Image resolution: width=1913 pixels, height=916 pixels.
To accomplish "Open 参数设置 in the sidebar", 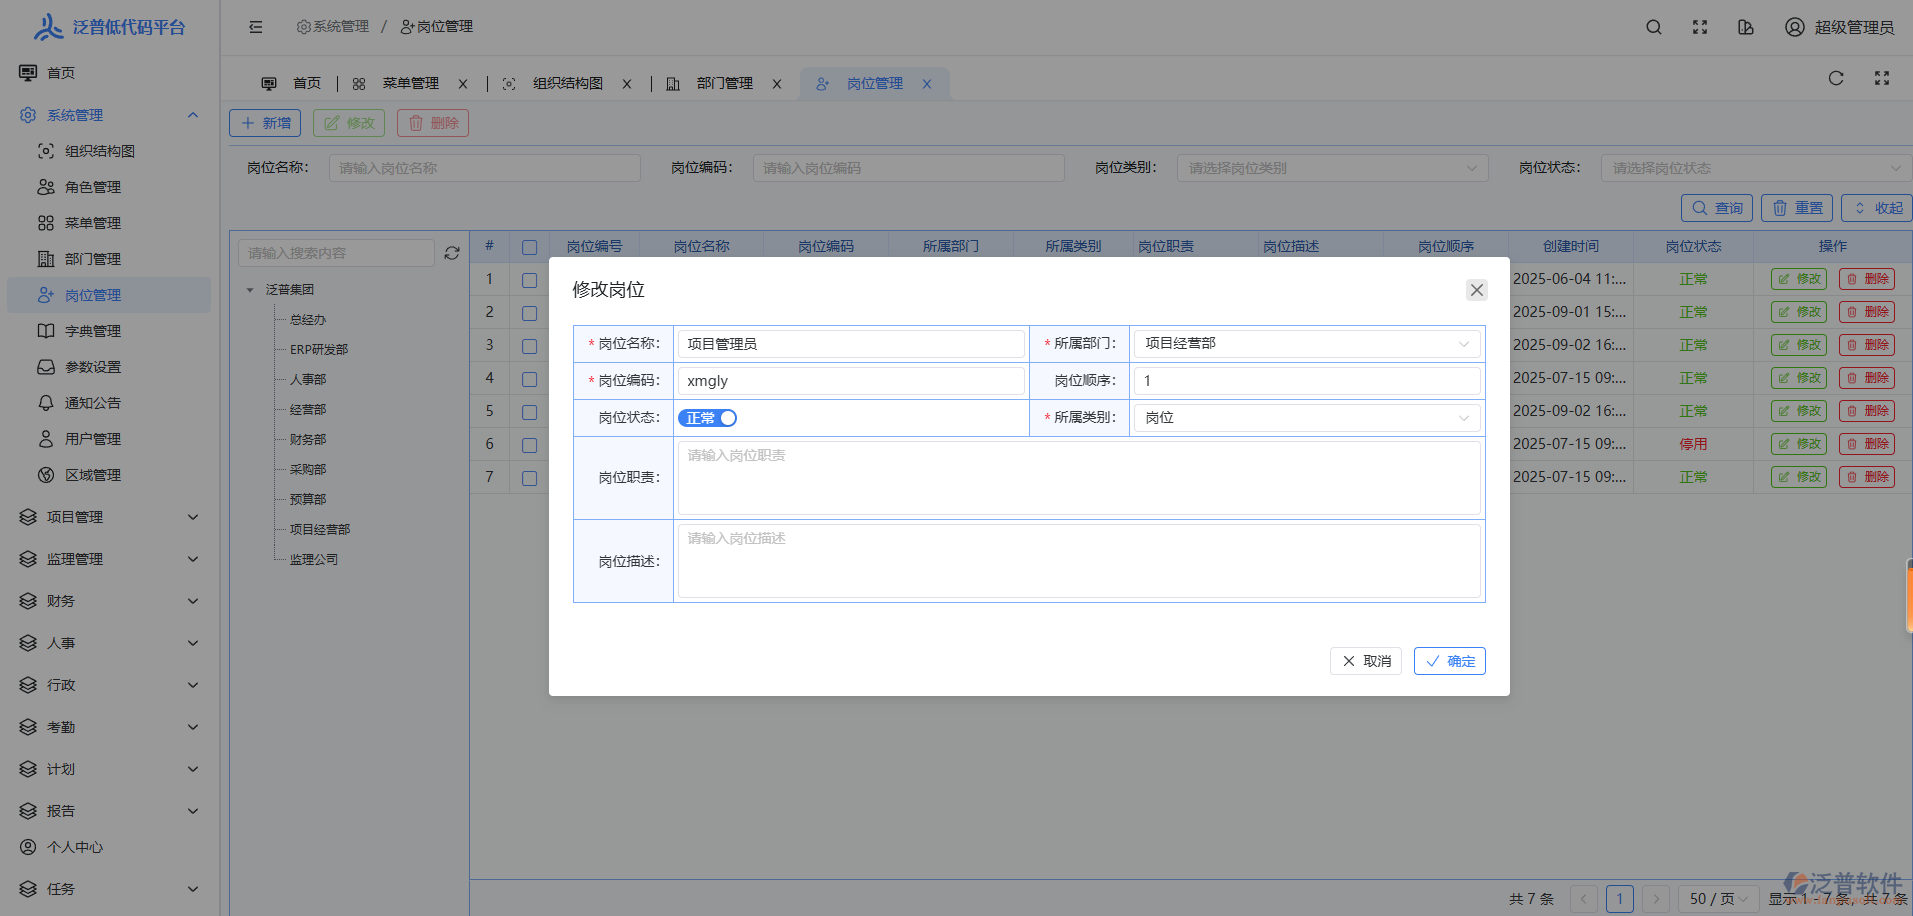I will click(x=92, y=367).
